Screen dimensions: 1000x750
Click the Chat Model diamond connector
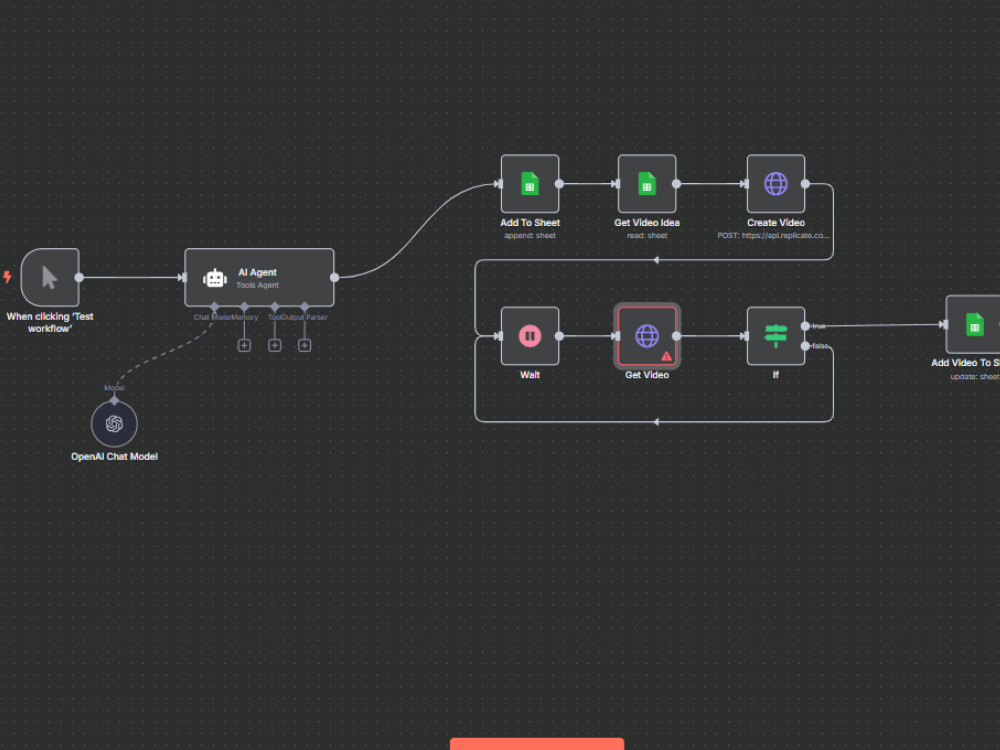coord(214,307)
